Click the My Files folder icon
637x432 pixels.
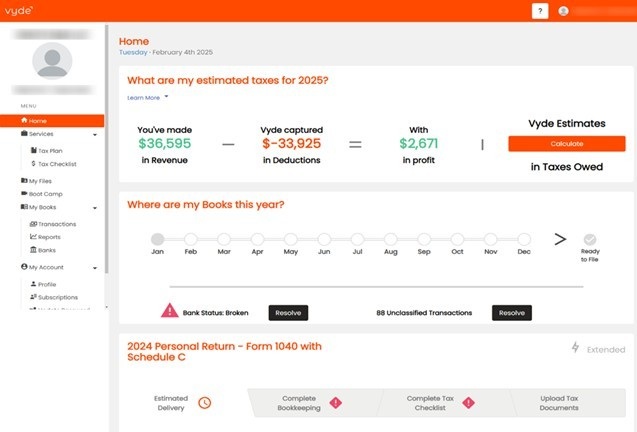pyautogui.click(x=24, y=180)
